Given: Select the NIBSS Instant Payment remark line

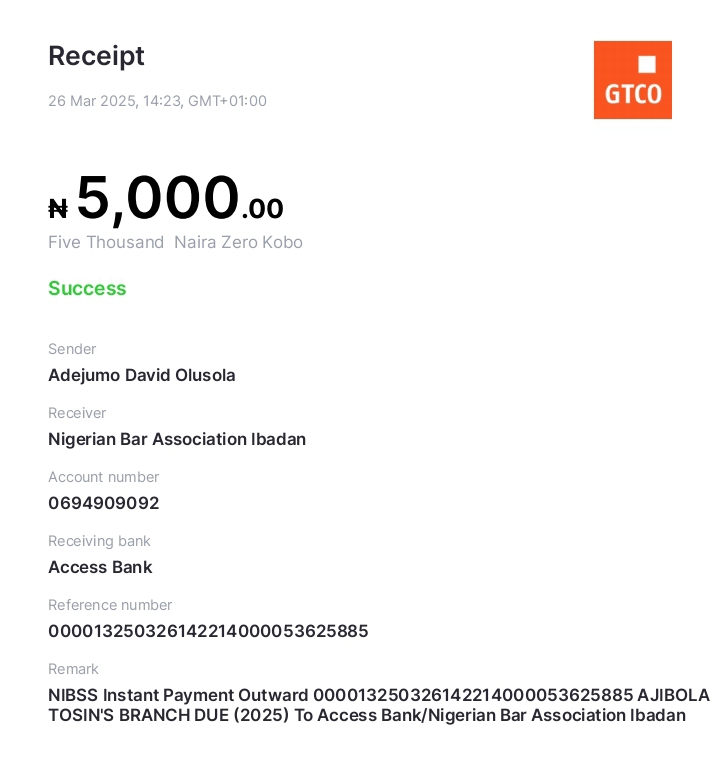Looking at the screenshot, I should pos(379,695).
